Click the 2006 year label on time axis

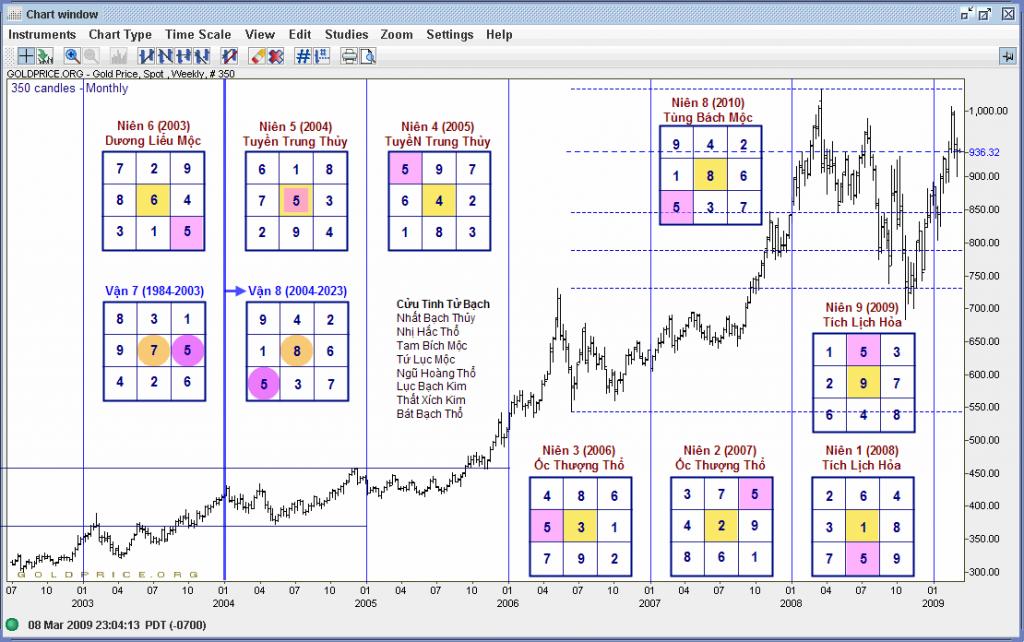click(508, 604)
